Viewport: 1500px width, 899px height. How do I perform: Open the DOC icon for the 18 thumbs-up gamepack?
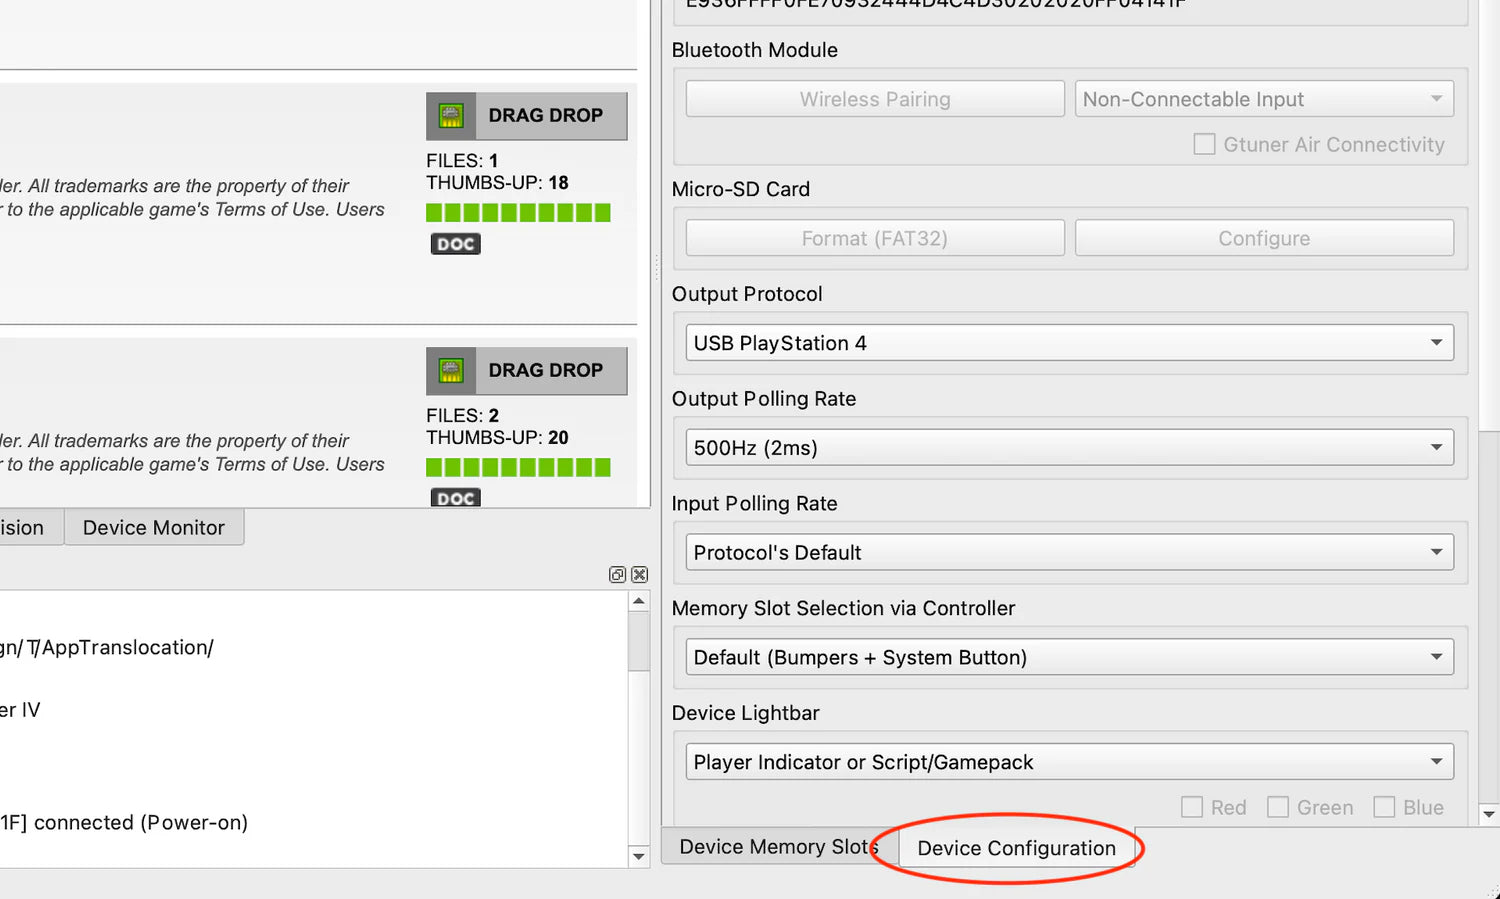pos(455,244)
